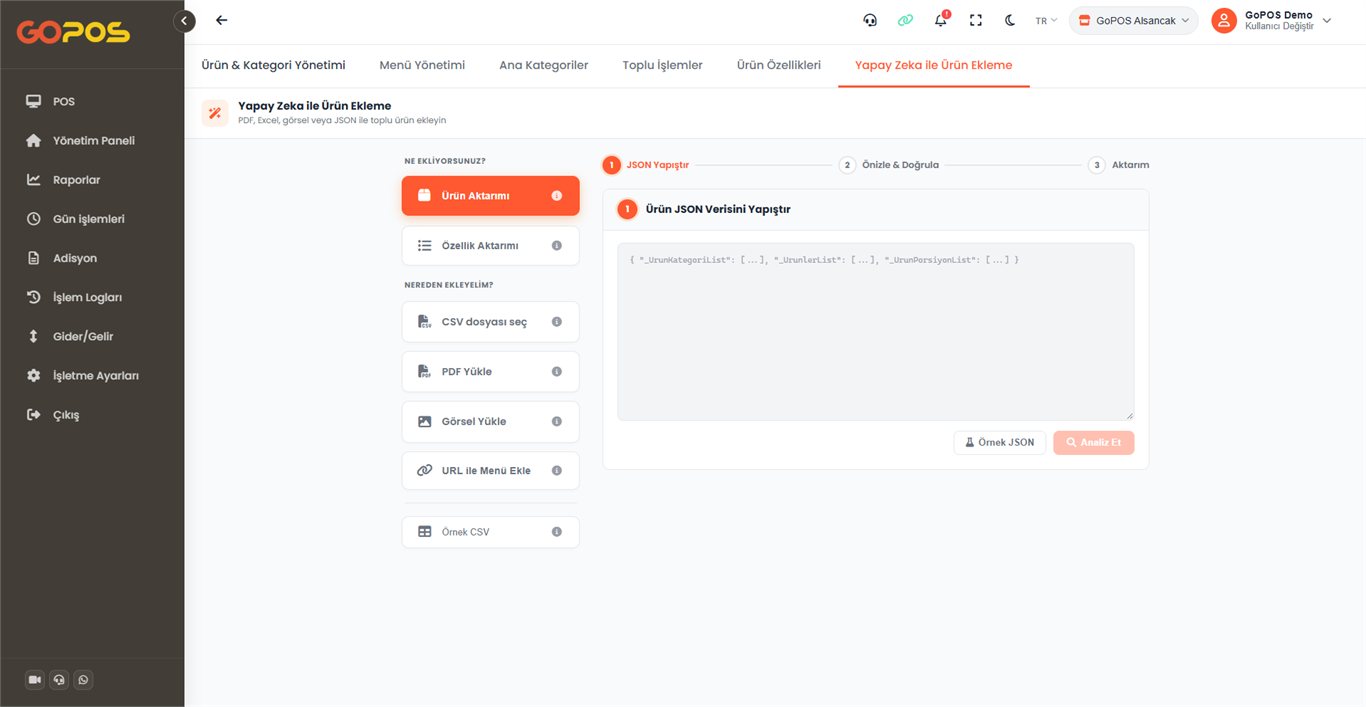Screen dimensions: 1366x707
Task: Click info icon on Özellik Aktarımı
Action: (x=557, y=246)
